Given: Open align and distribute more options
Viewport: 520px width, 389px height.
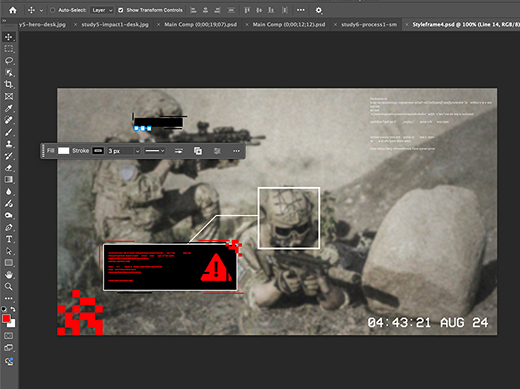Looking at the screenshot, I should coord(301,10).
